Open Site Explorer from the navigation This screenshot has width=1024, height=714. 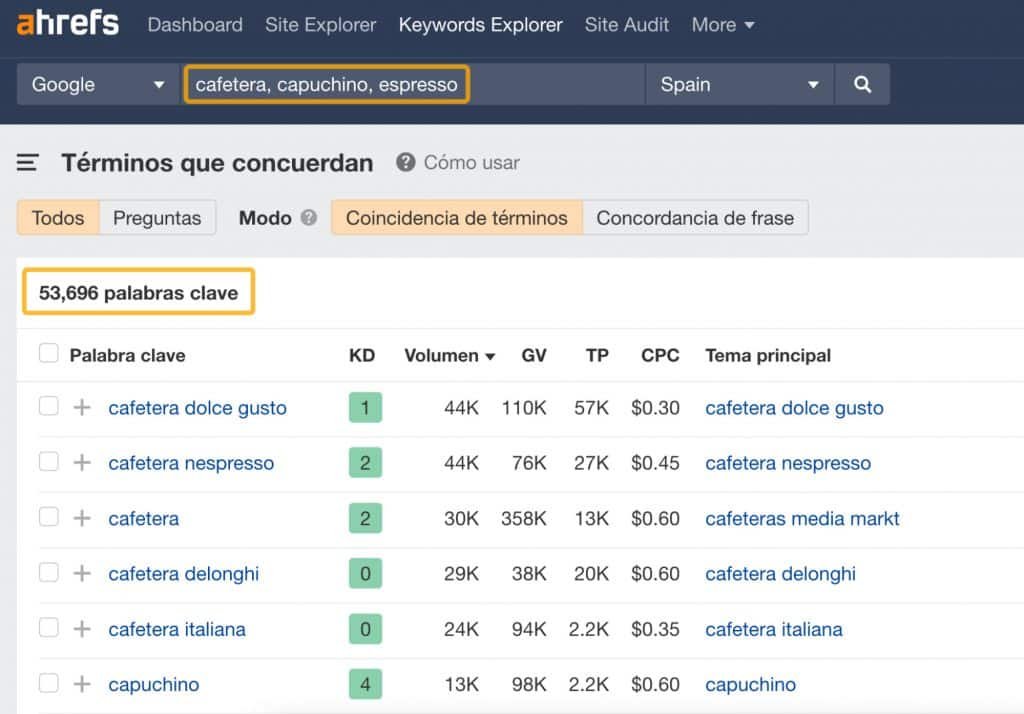(321, 25)
